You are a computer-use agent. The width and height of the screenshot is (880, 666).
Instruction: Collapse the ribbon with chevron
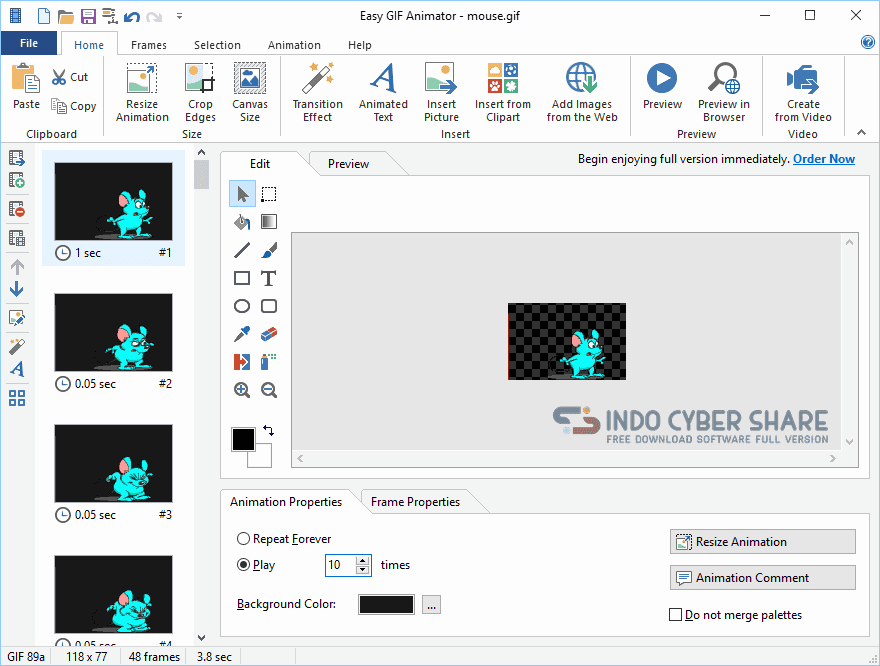861,132
